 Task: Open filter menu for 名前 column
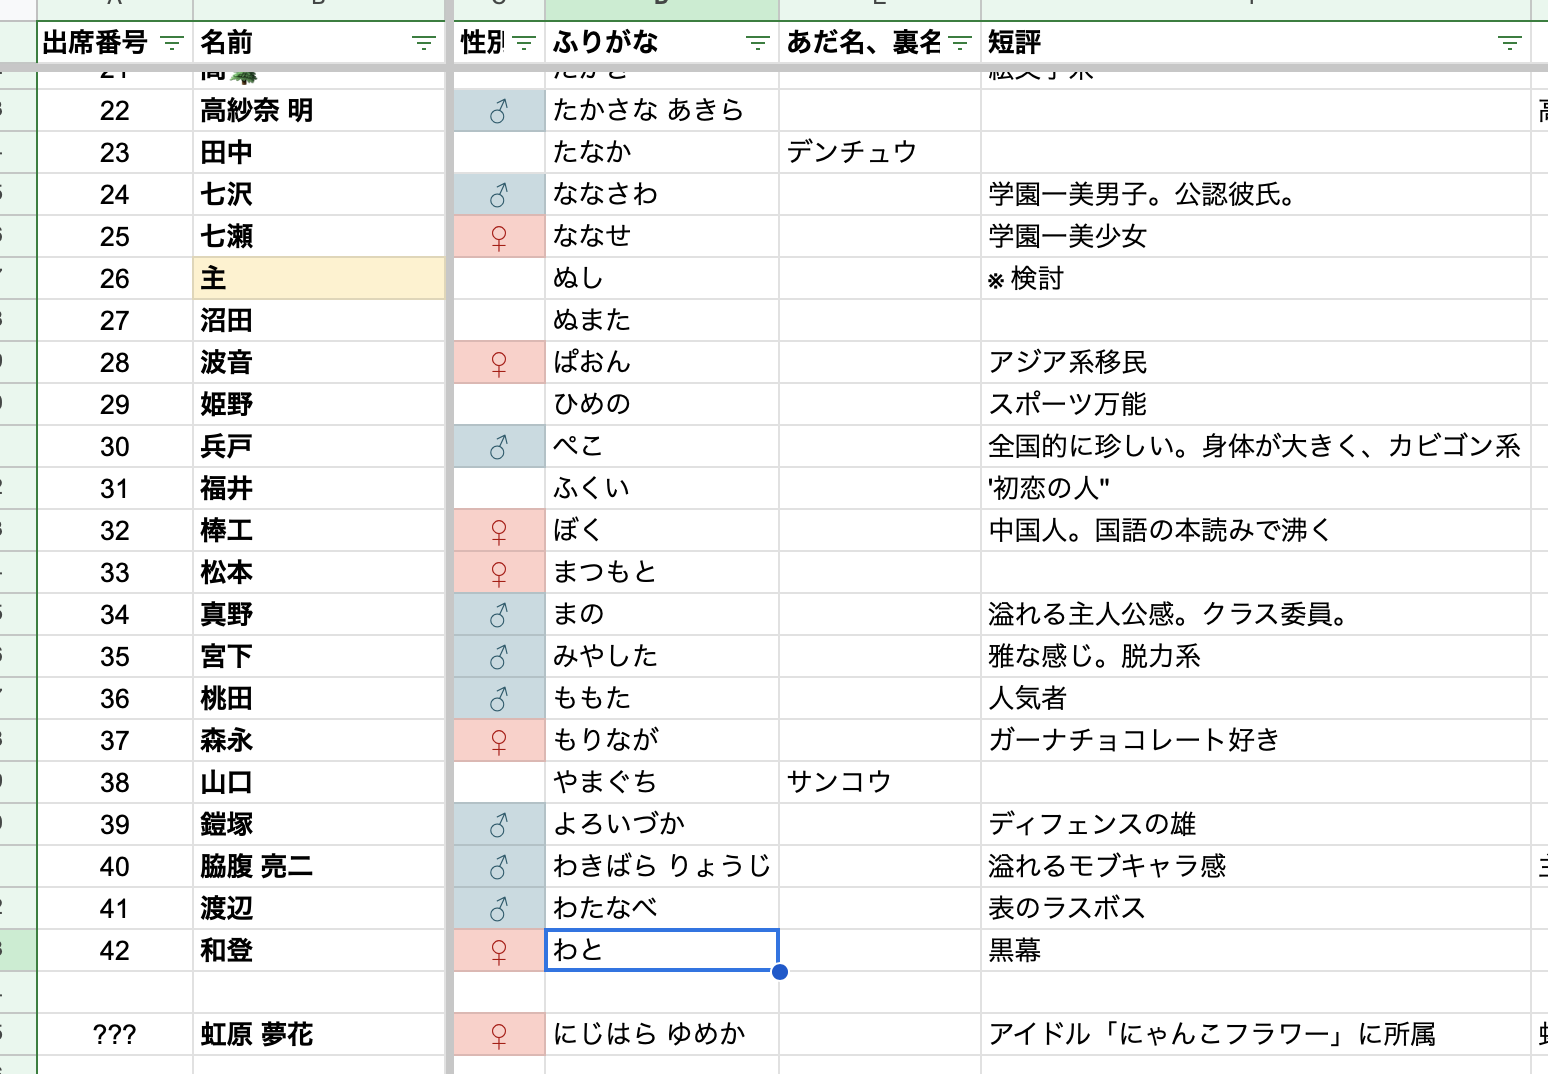tap(424, 43)
